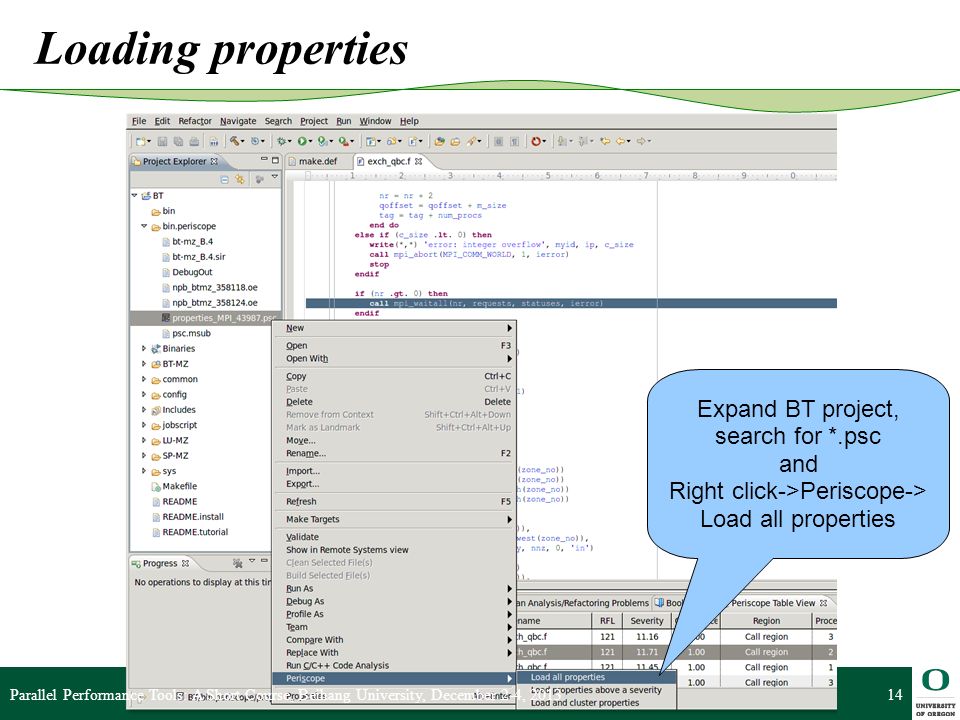
Task: Toggle the block selection mode icon
Action: coord(498,141)
